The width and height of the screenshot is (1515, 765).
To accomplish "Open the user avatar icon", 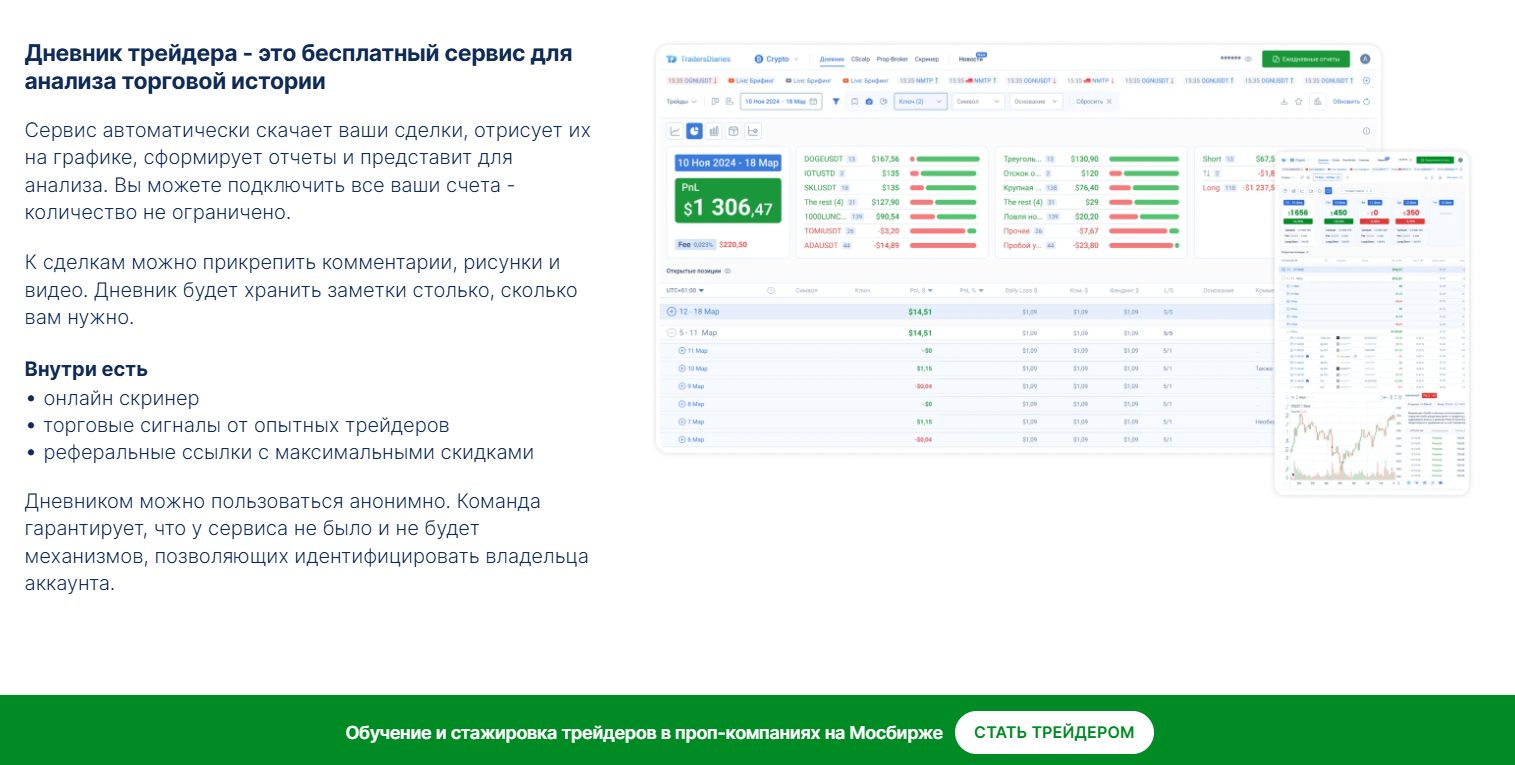I will click(1365, 59).
